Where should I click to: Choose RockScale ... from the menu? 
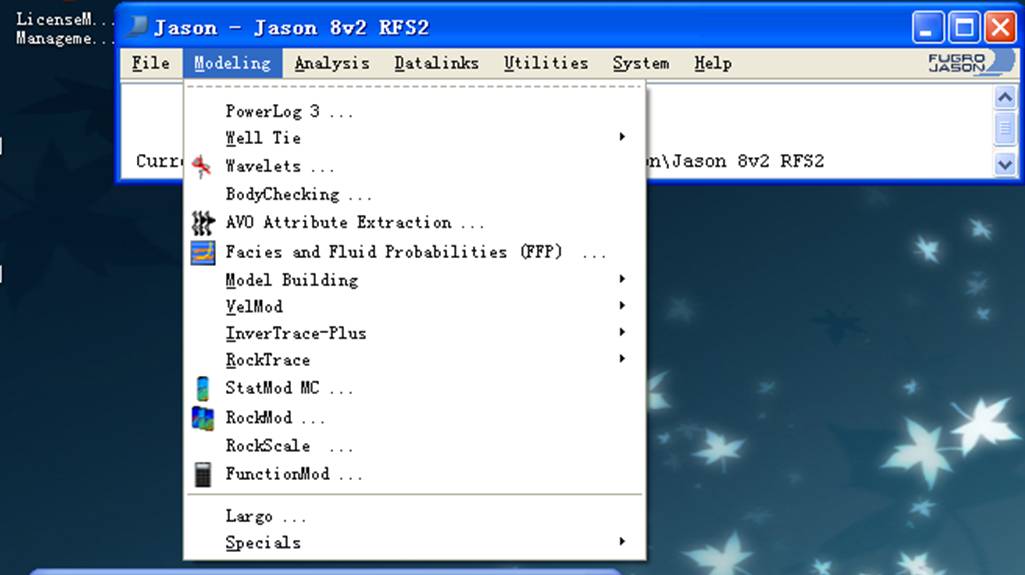point(414,446)
